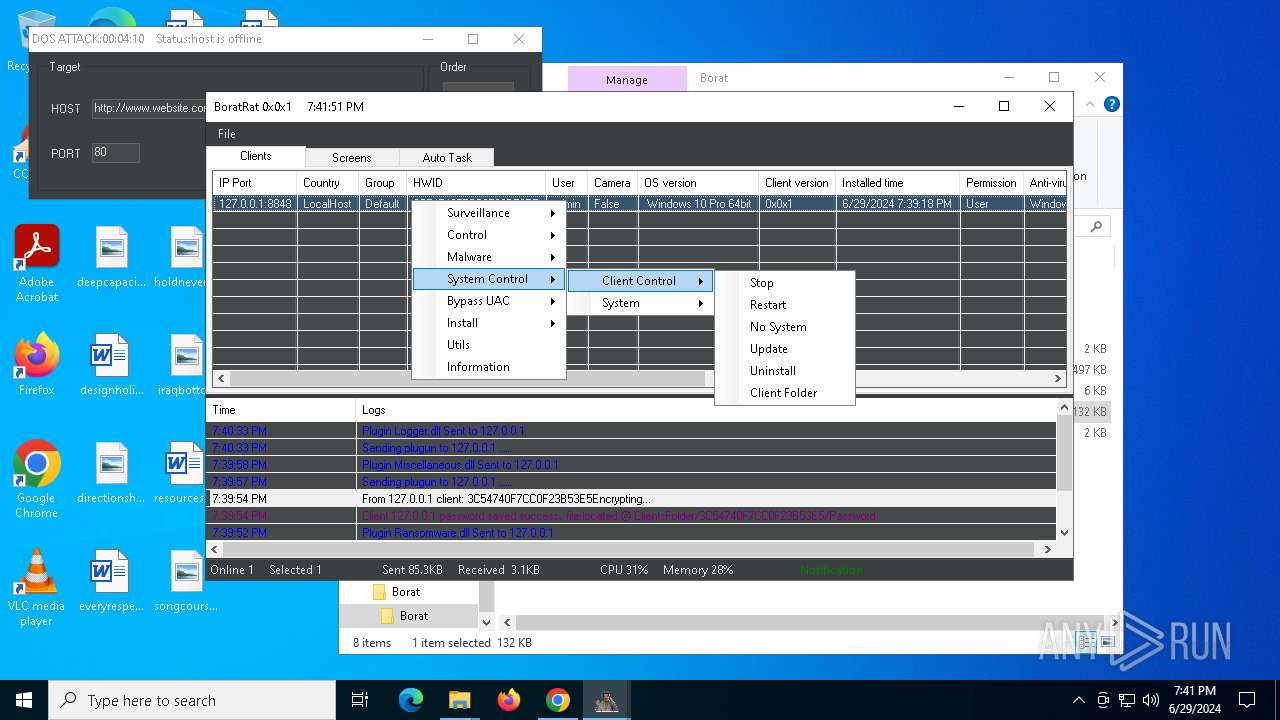Sort by the Permission column header
Image resolution: width=1280 pixels, height=720 pixels.
(991, 183)
